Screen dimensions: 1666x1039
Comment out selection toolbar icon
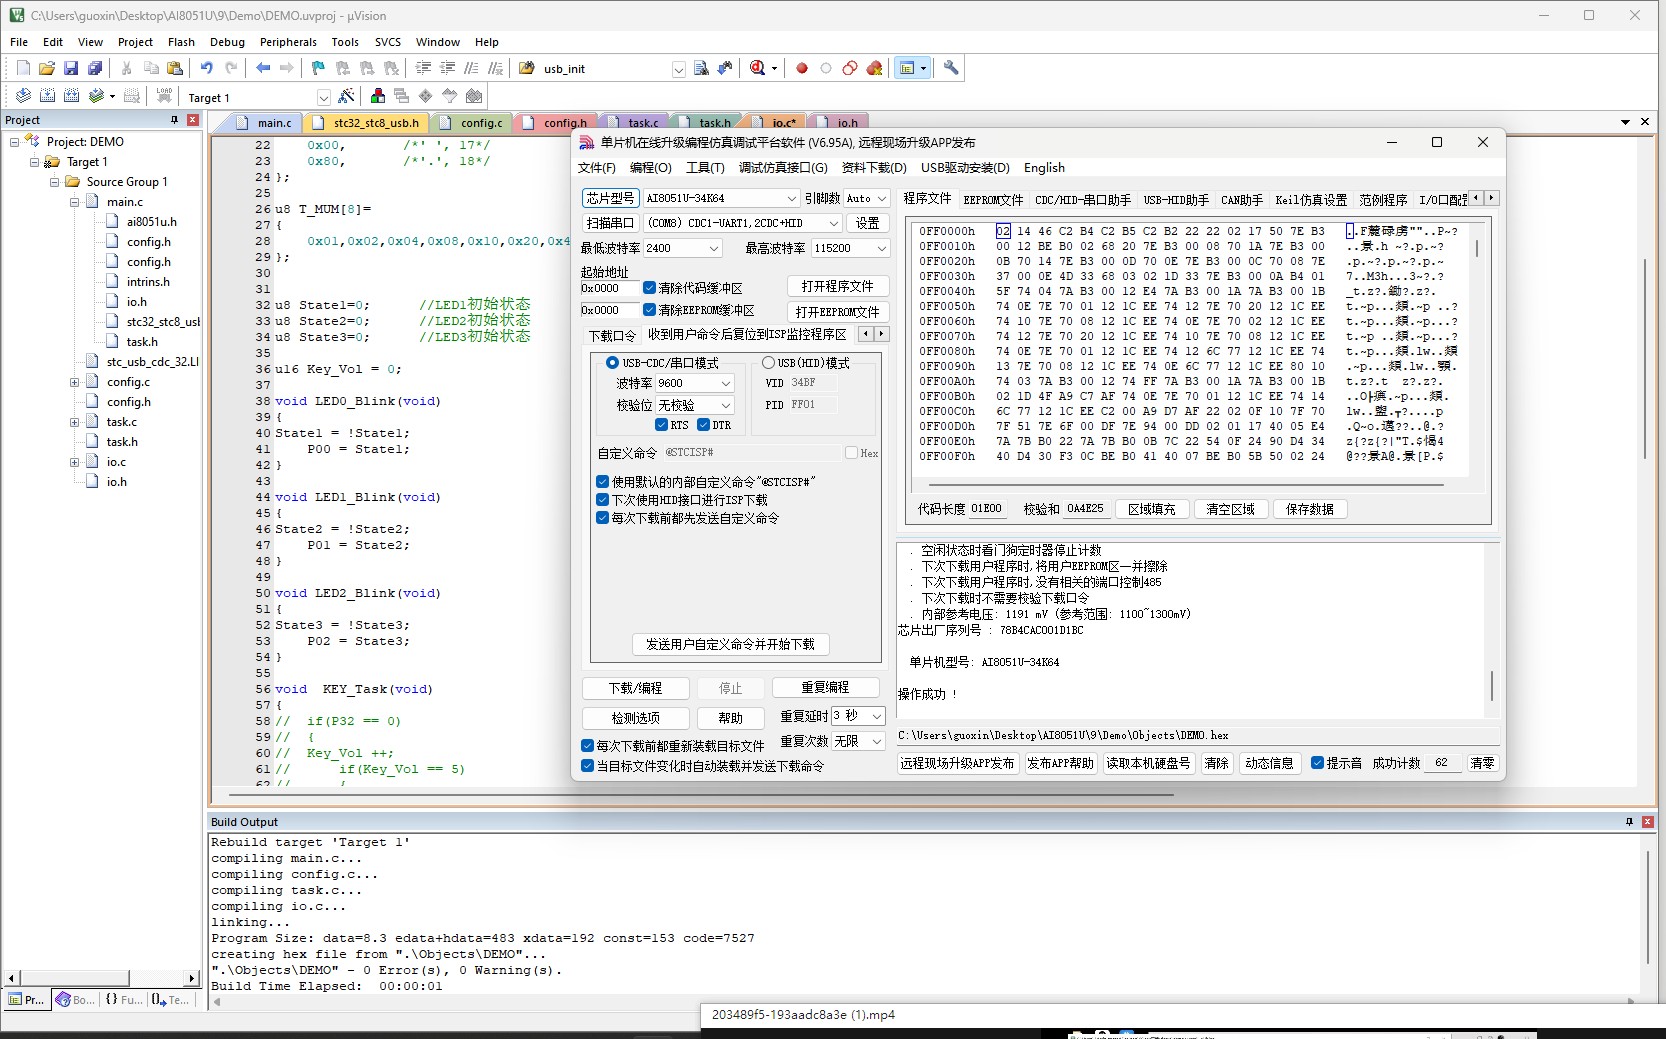coord(471,68)
